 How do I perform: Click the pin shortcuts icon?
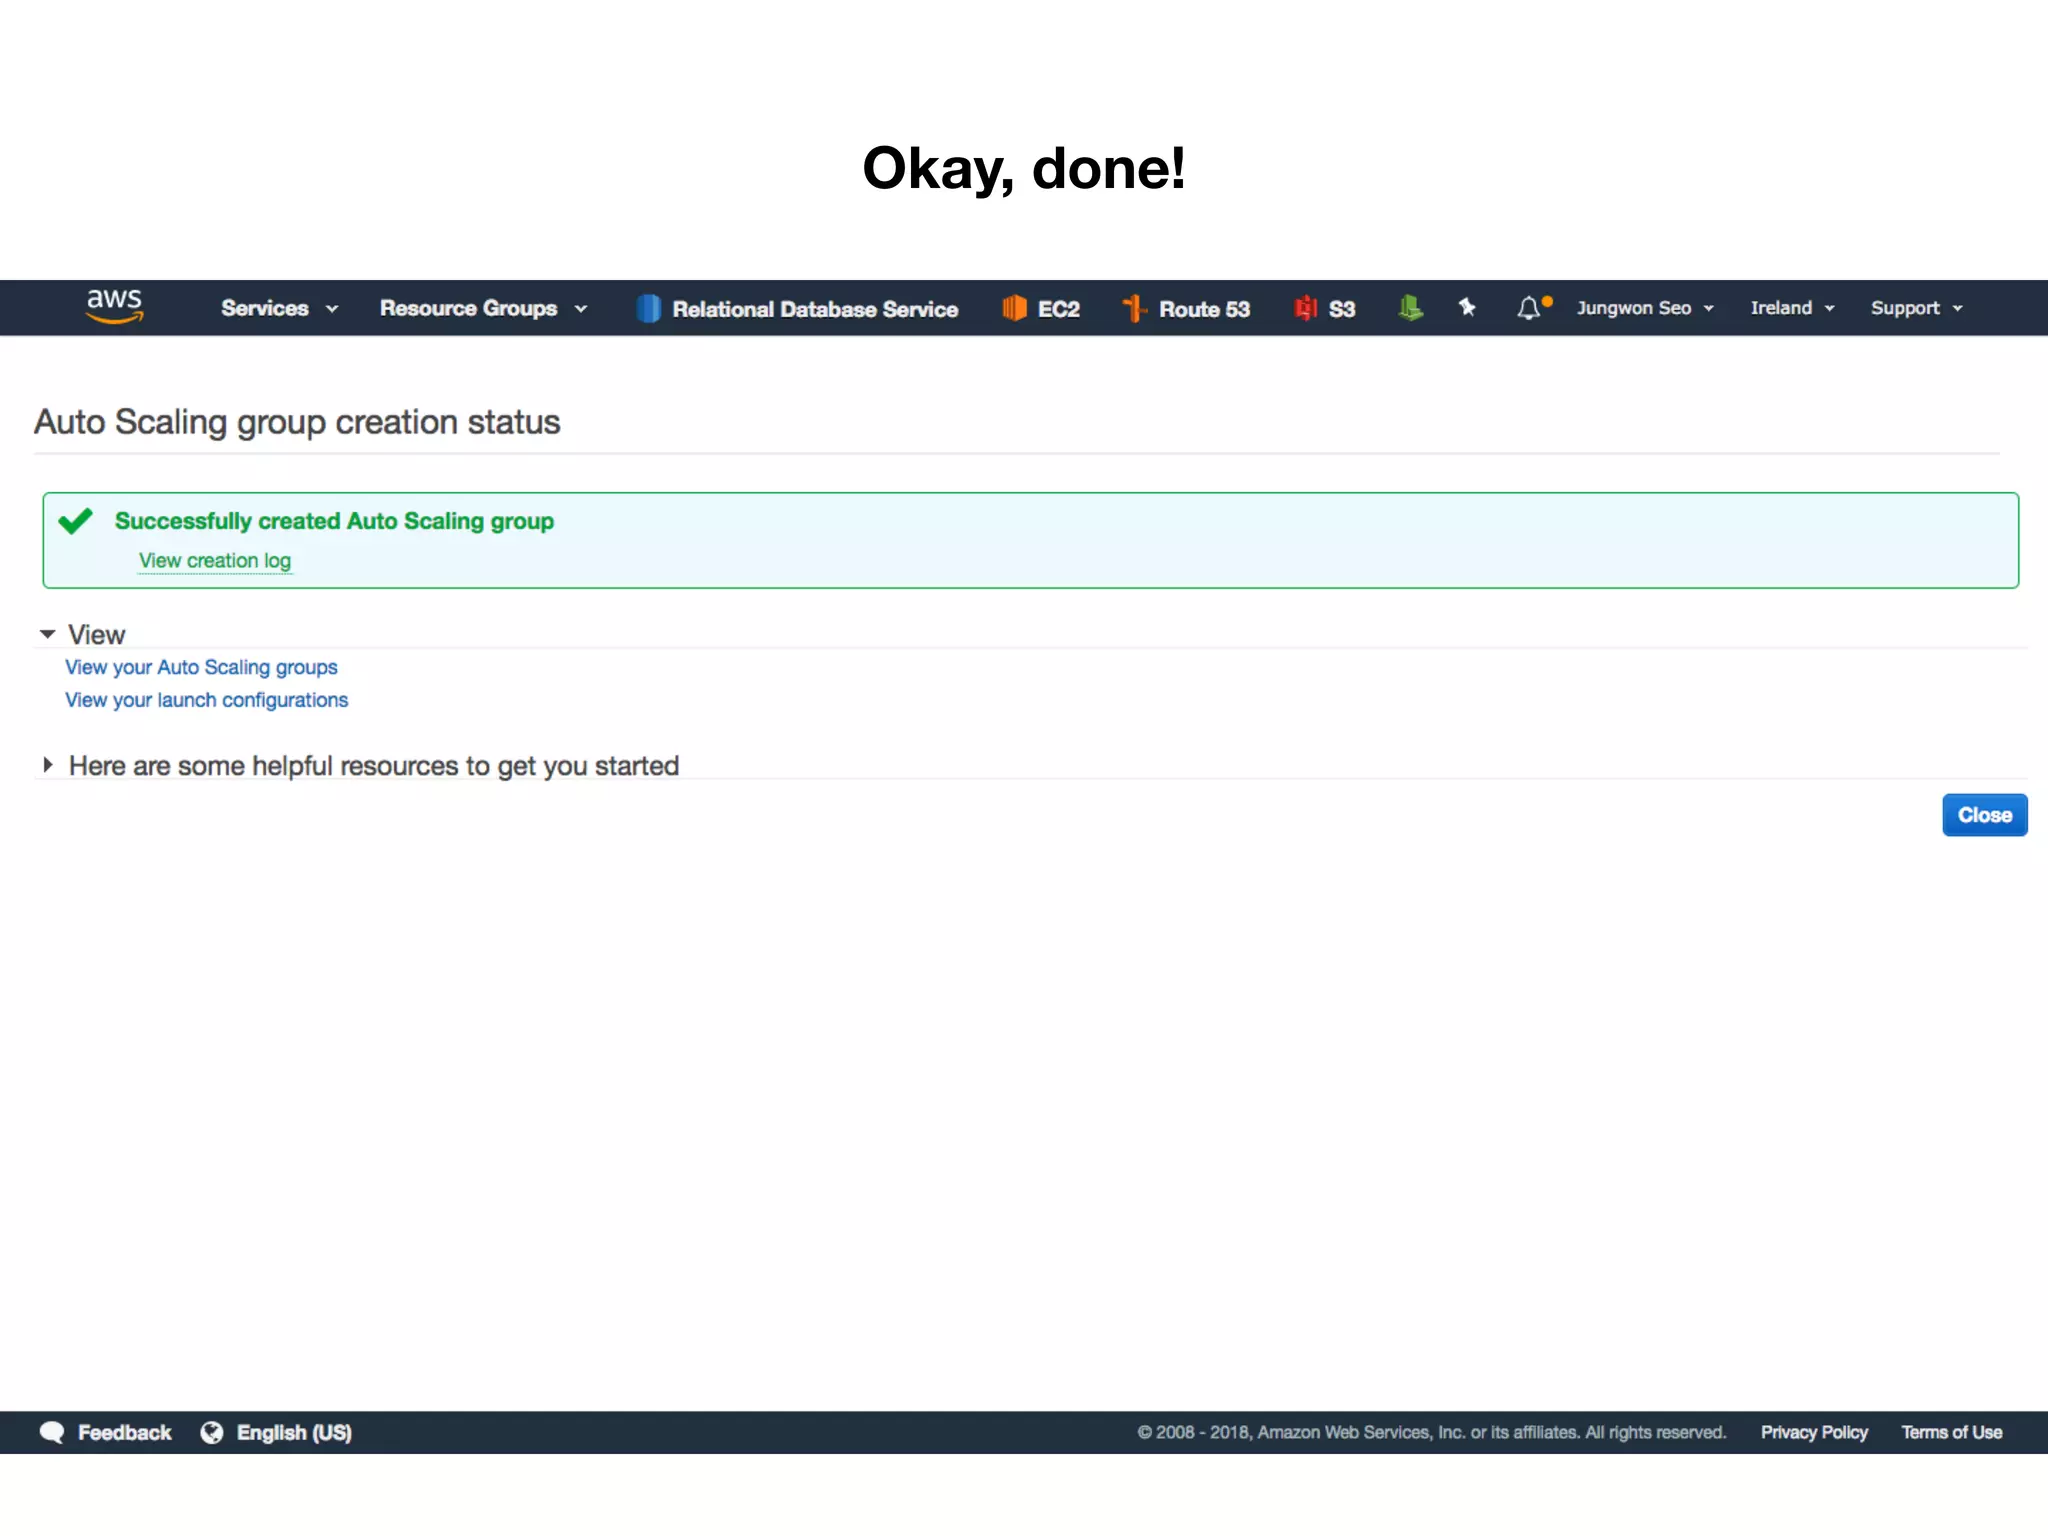pyautogui.click(x=1467, y=307)
